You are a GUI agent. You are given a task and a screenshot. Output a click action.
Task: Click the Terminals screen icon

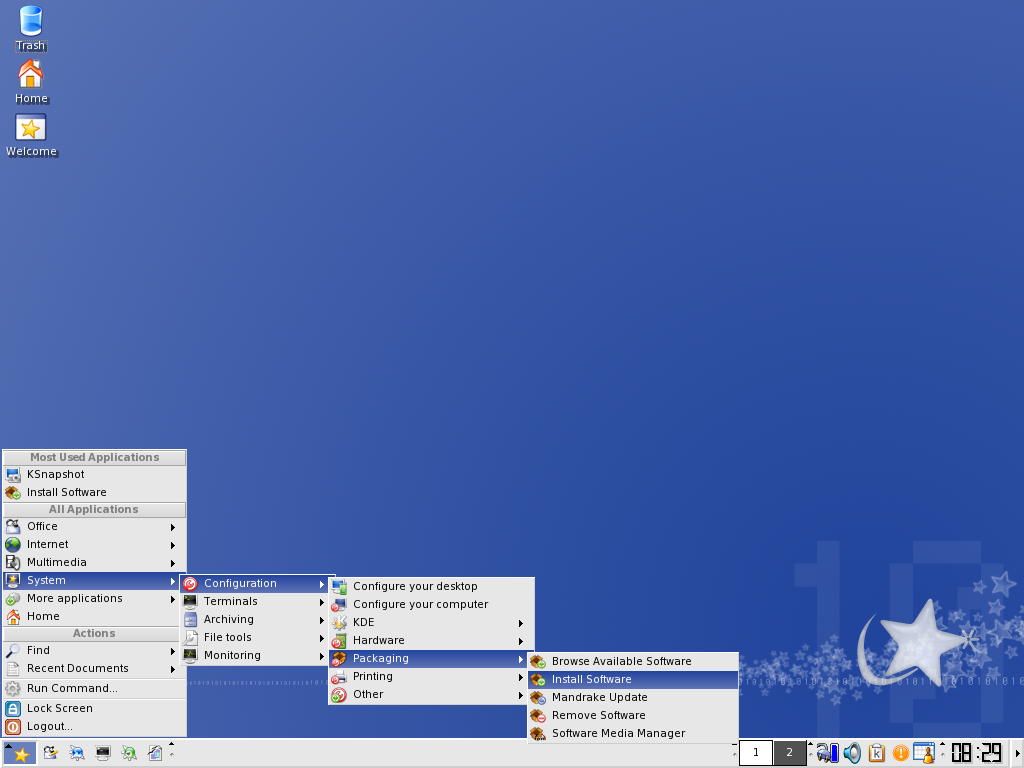pyautogui.click(x=190, y=601)
